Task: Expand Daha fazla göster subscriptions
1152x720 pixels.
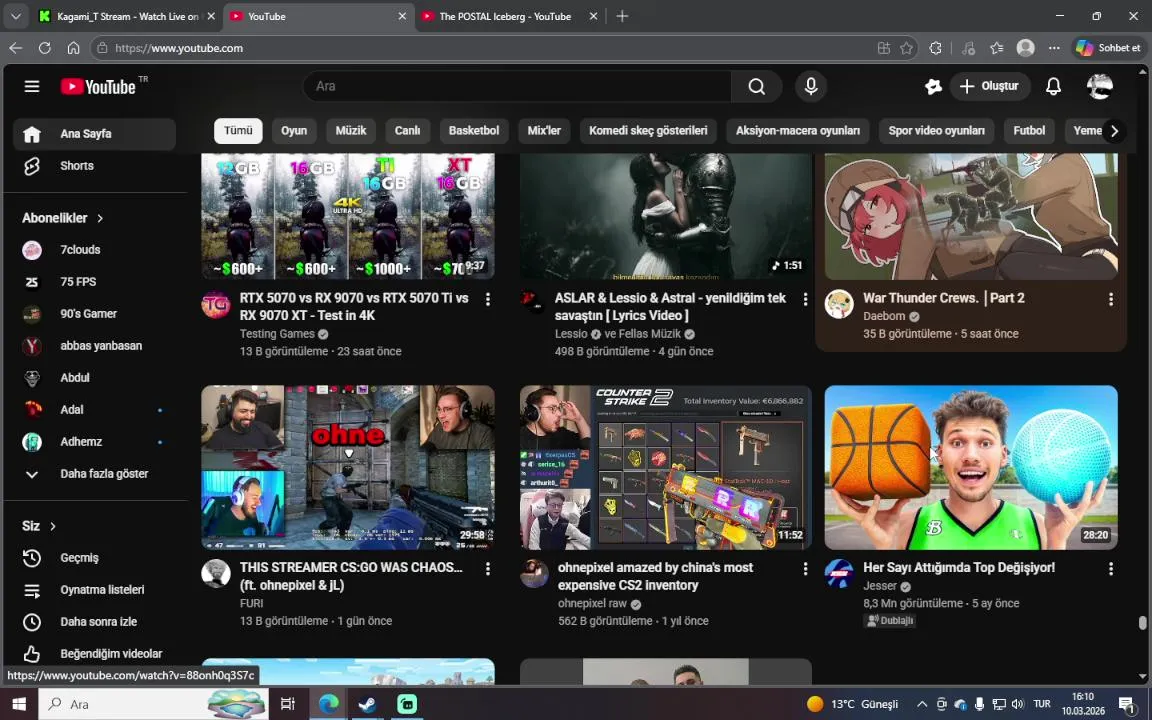Action: click(94, 475)
